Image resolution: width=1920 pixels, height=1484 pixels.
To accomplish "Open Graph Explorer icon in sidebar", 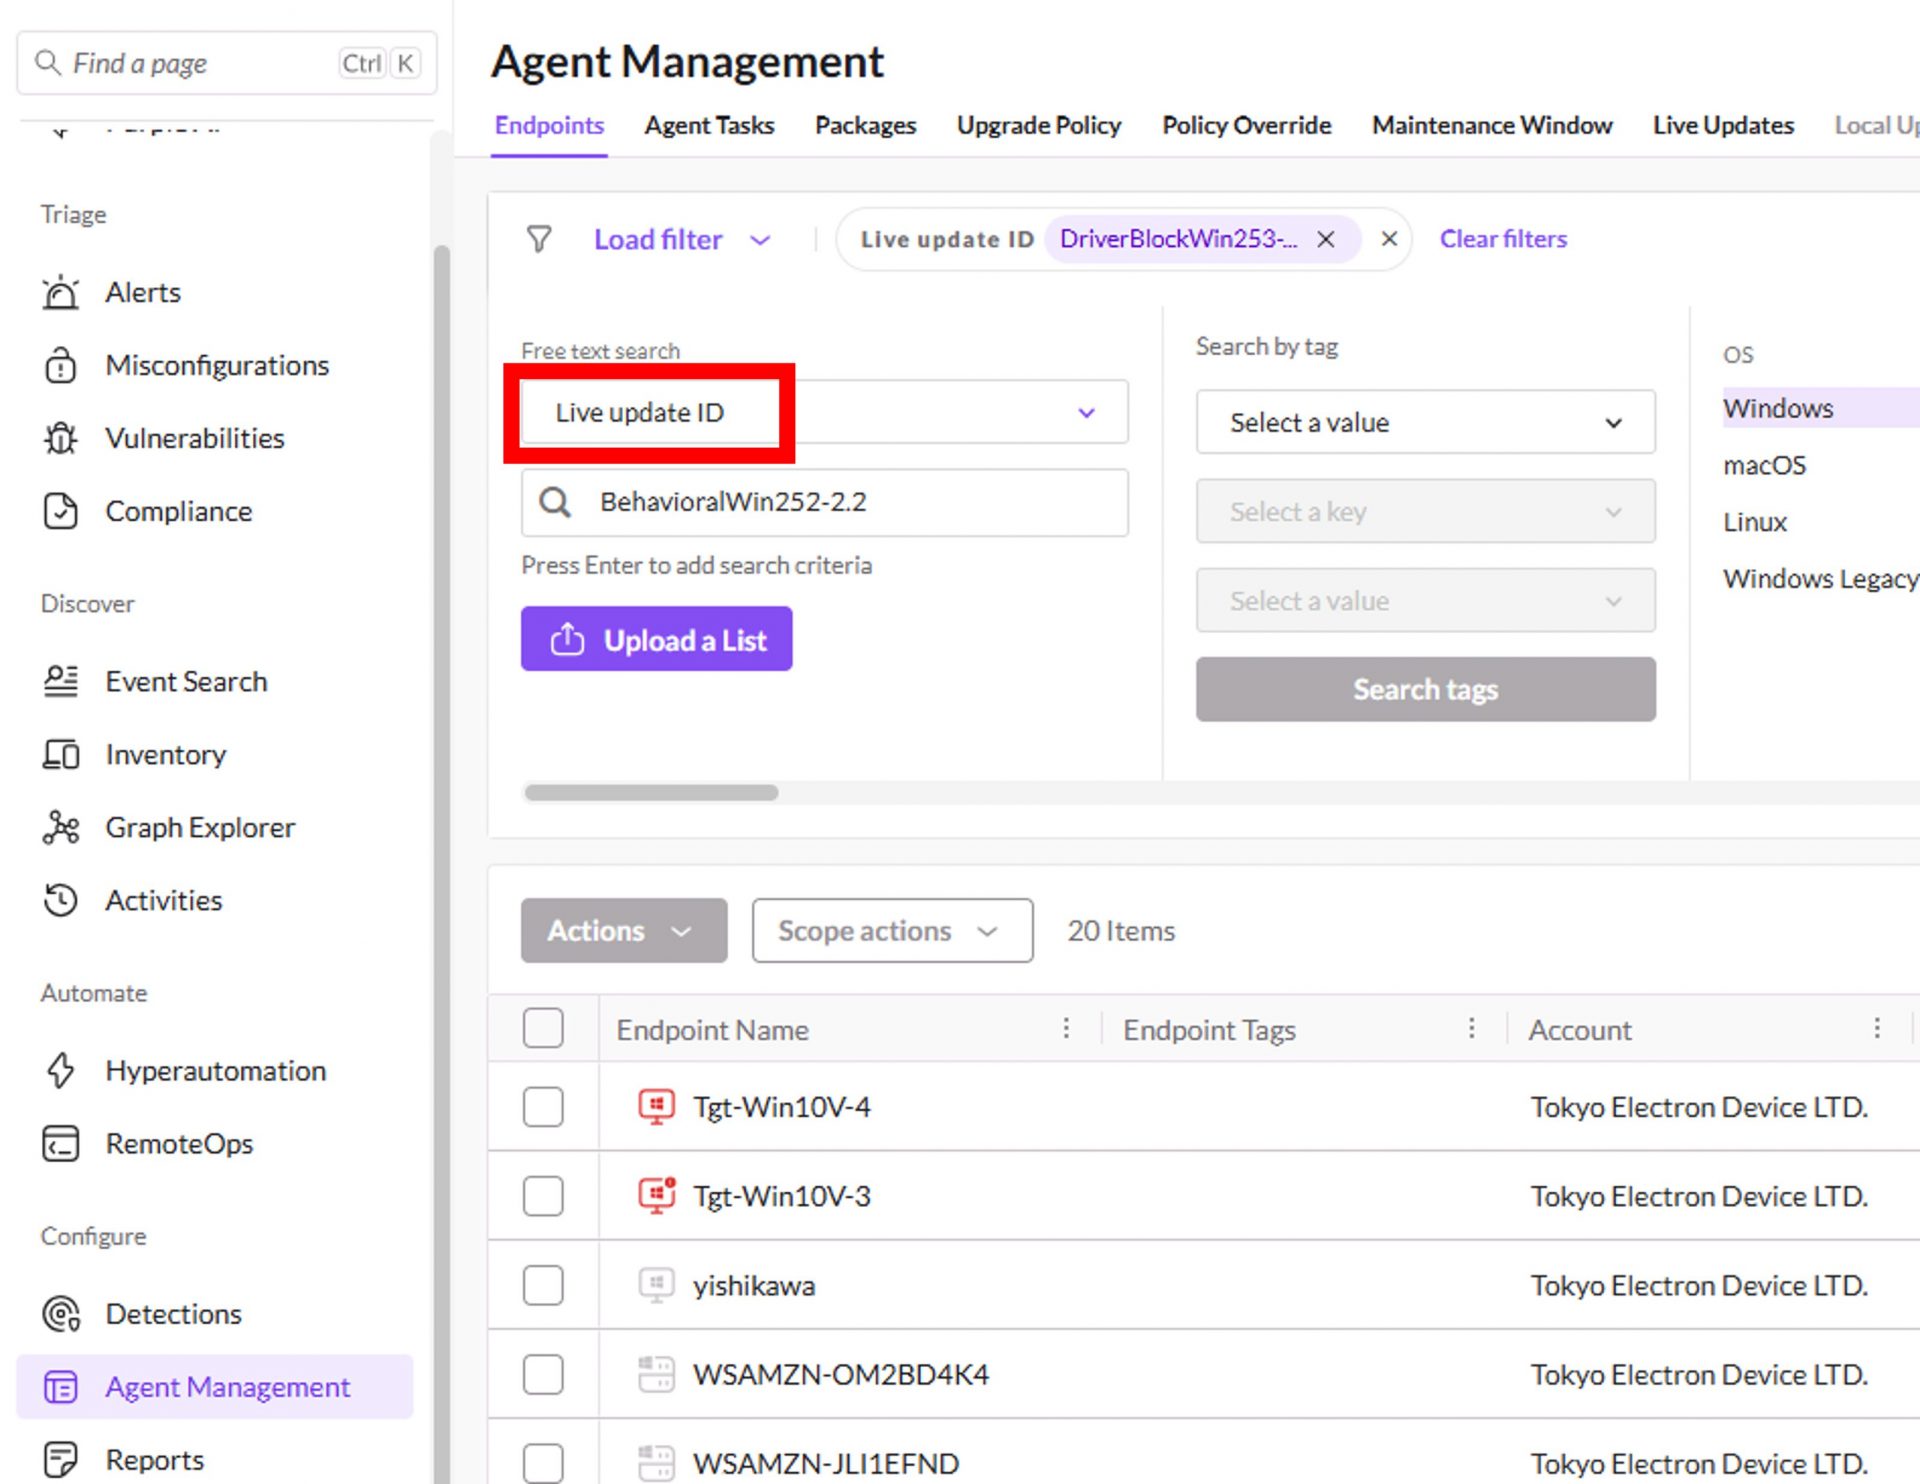I will pyautogui.click(x=60, y=828).
